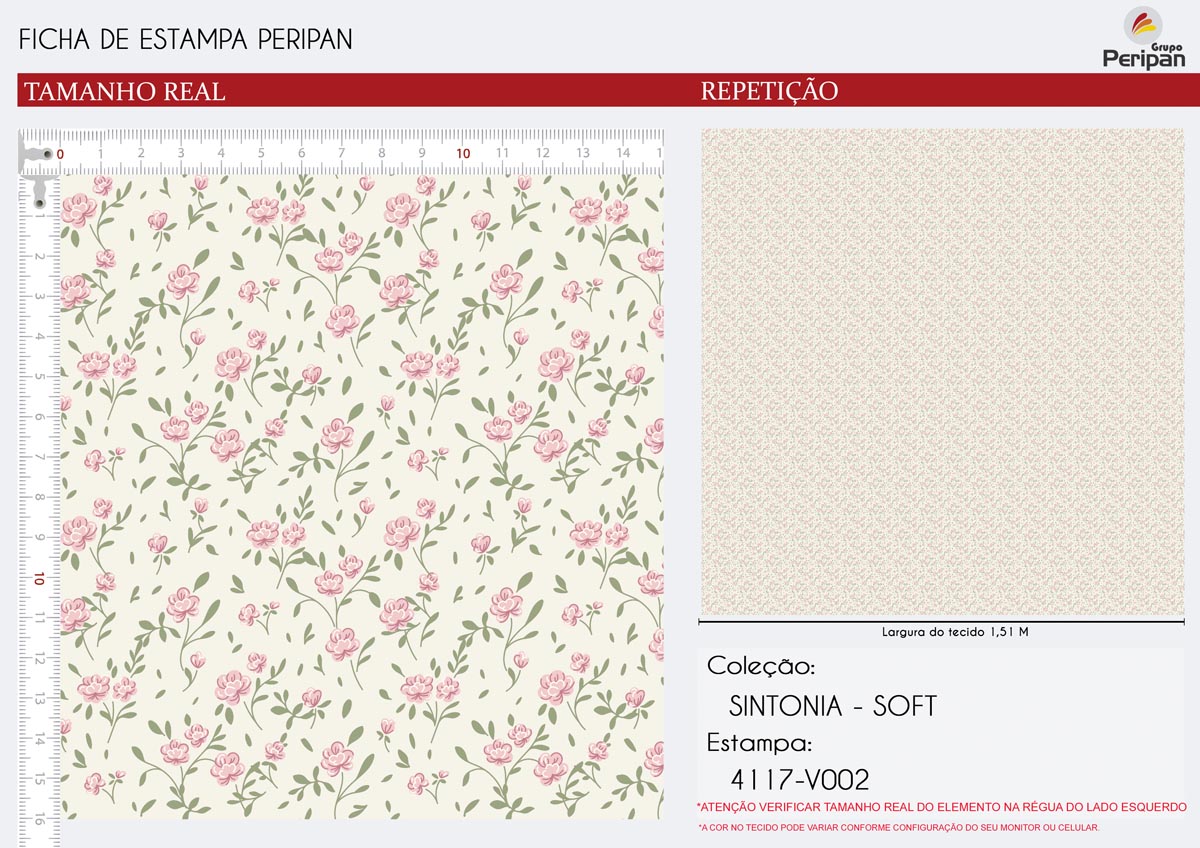Select the REPETIÇÃO header

click(769, 91)
